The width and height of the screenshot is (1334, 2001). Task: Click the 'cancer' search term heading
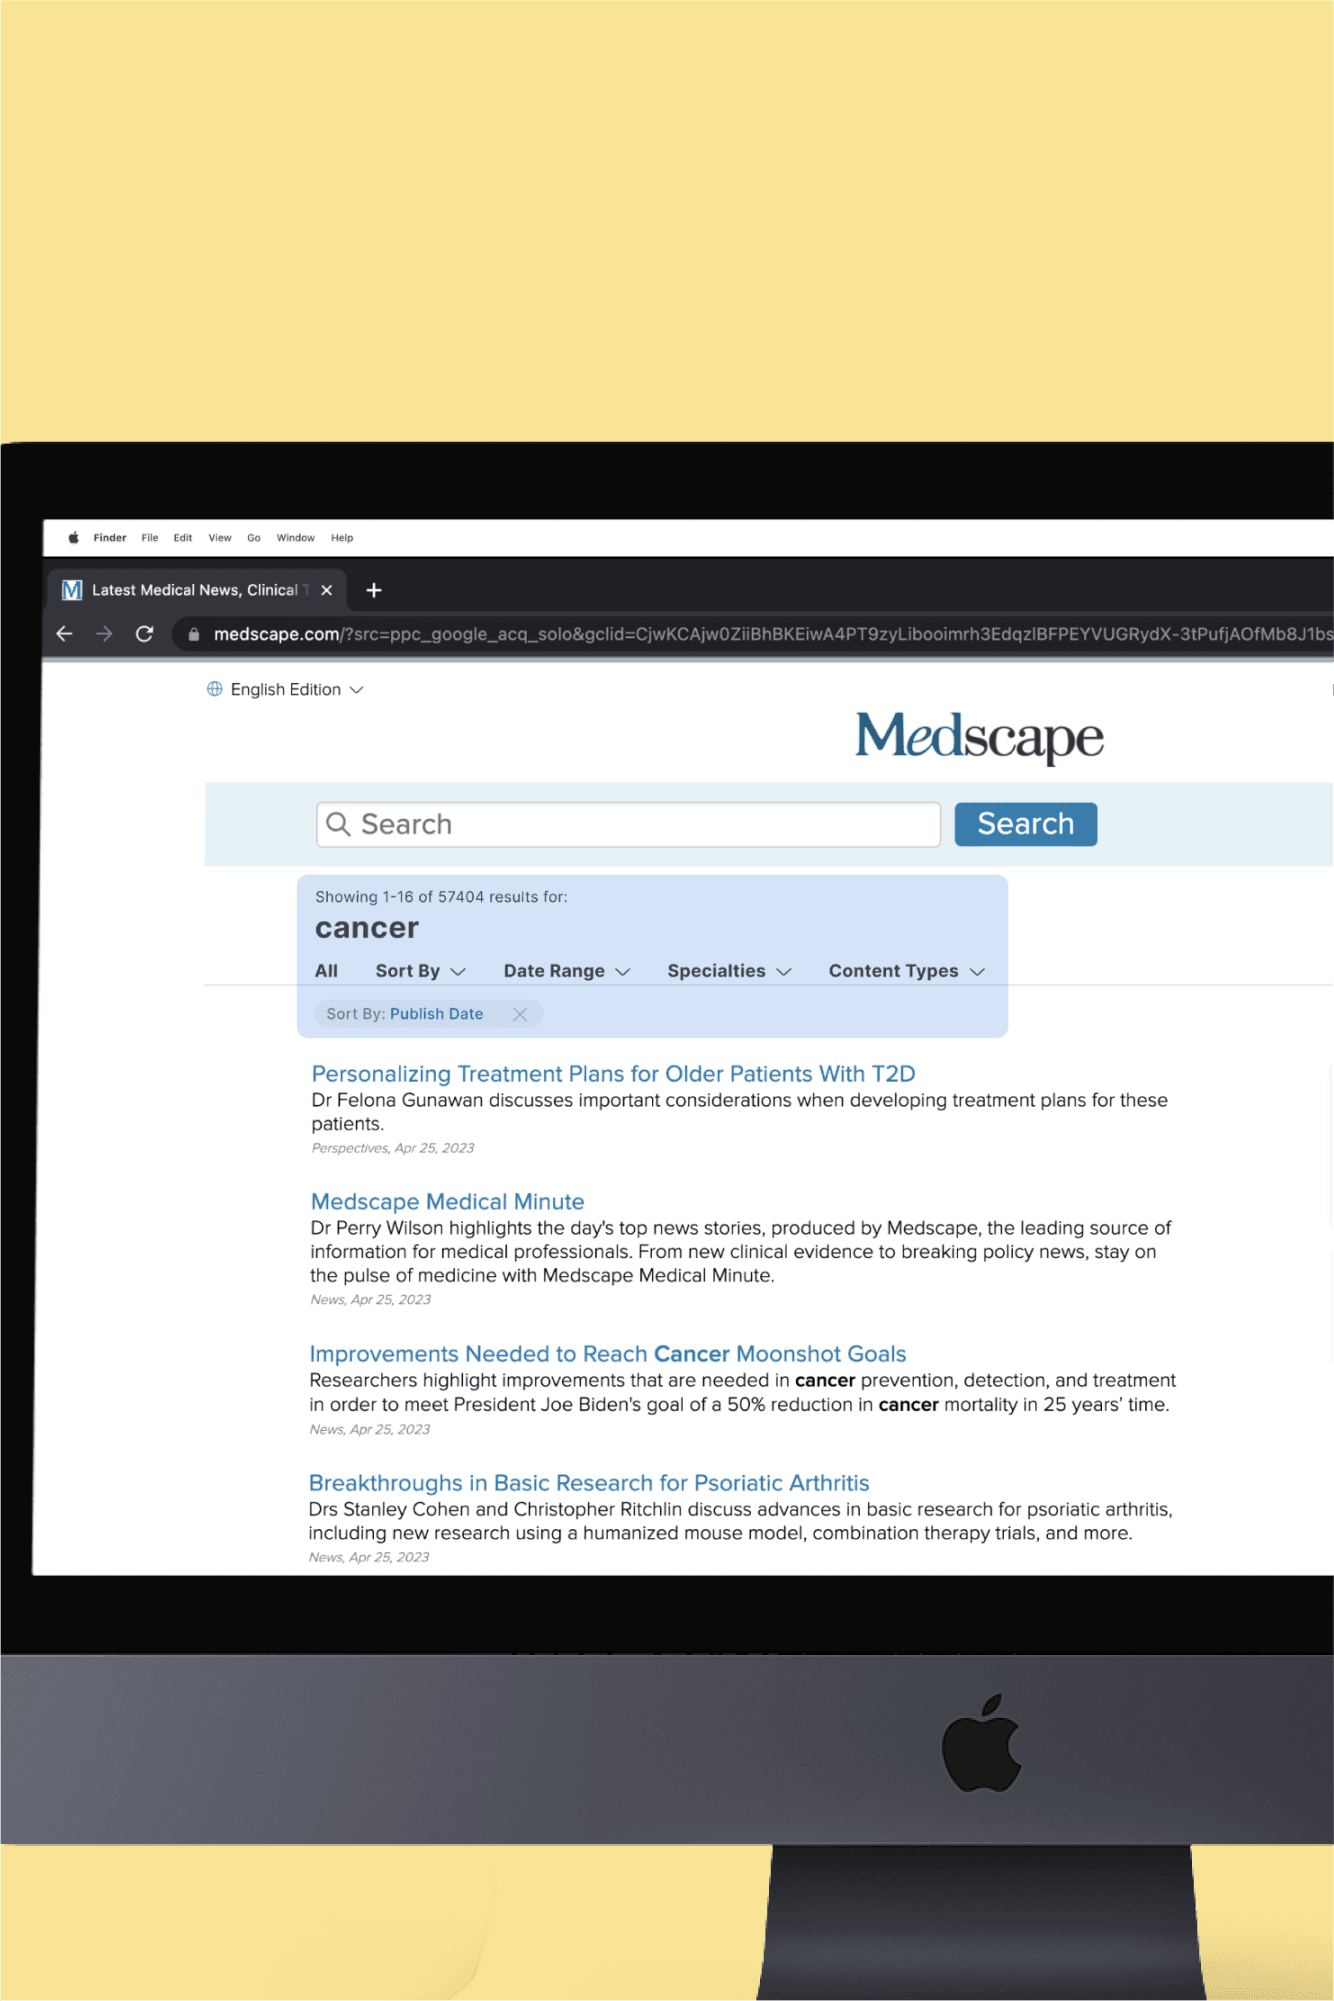point(367,929)
